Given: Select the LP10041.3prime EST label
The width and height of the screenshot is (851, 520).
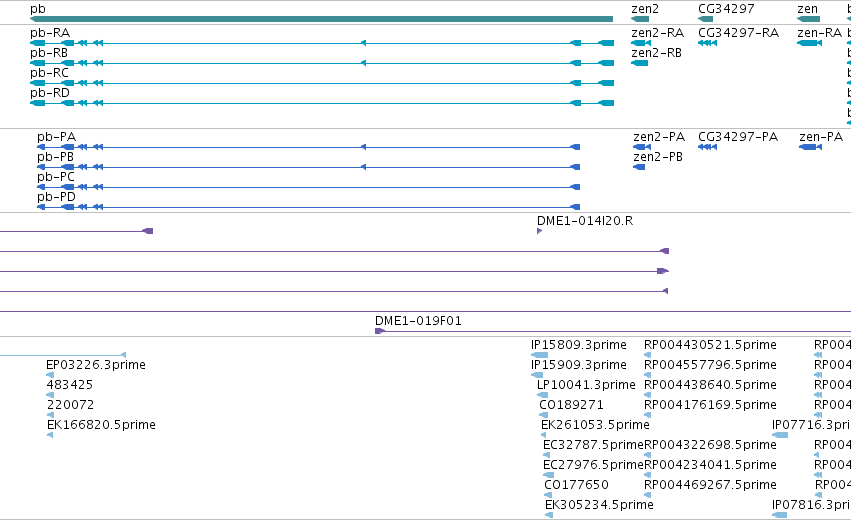Looking at the screenshot, I should coord(586,385).
